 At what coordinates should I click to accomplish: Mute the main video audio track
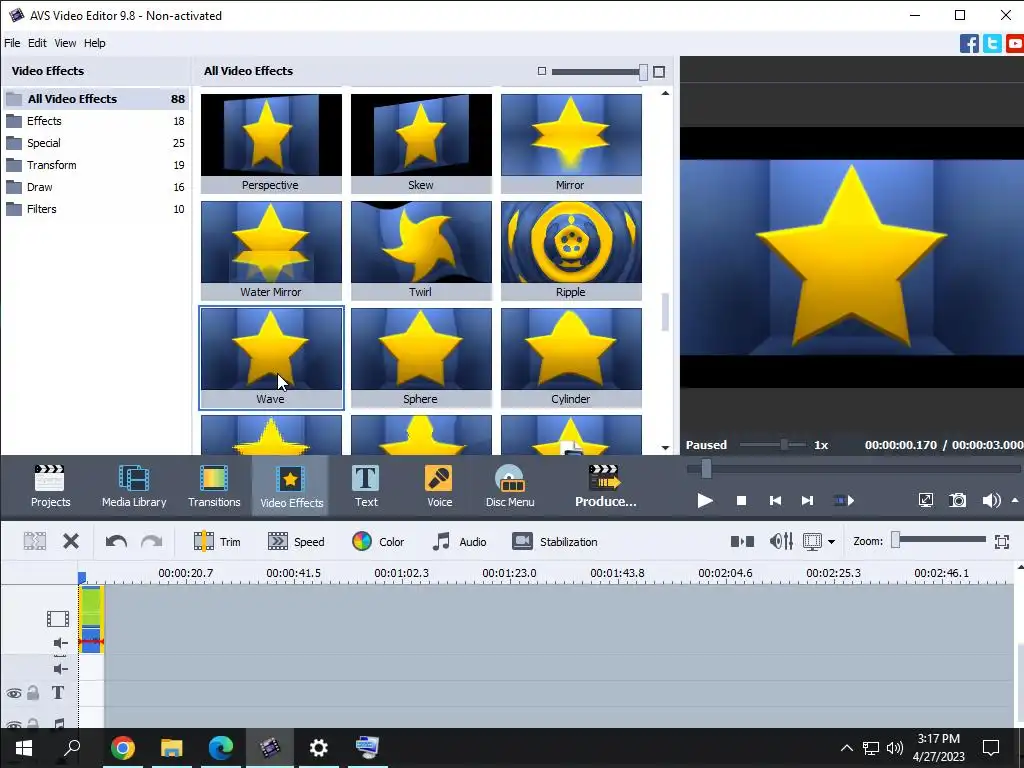click(60, 643)
